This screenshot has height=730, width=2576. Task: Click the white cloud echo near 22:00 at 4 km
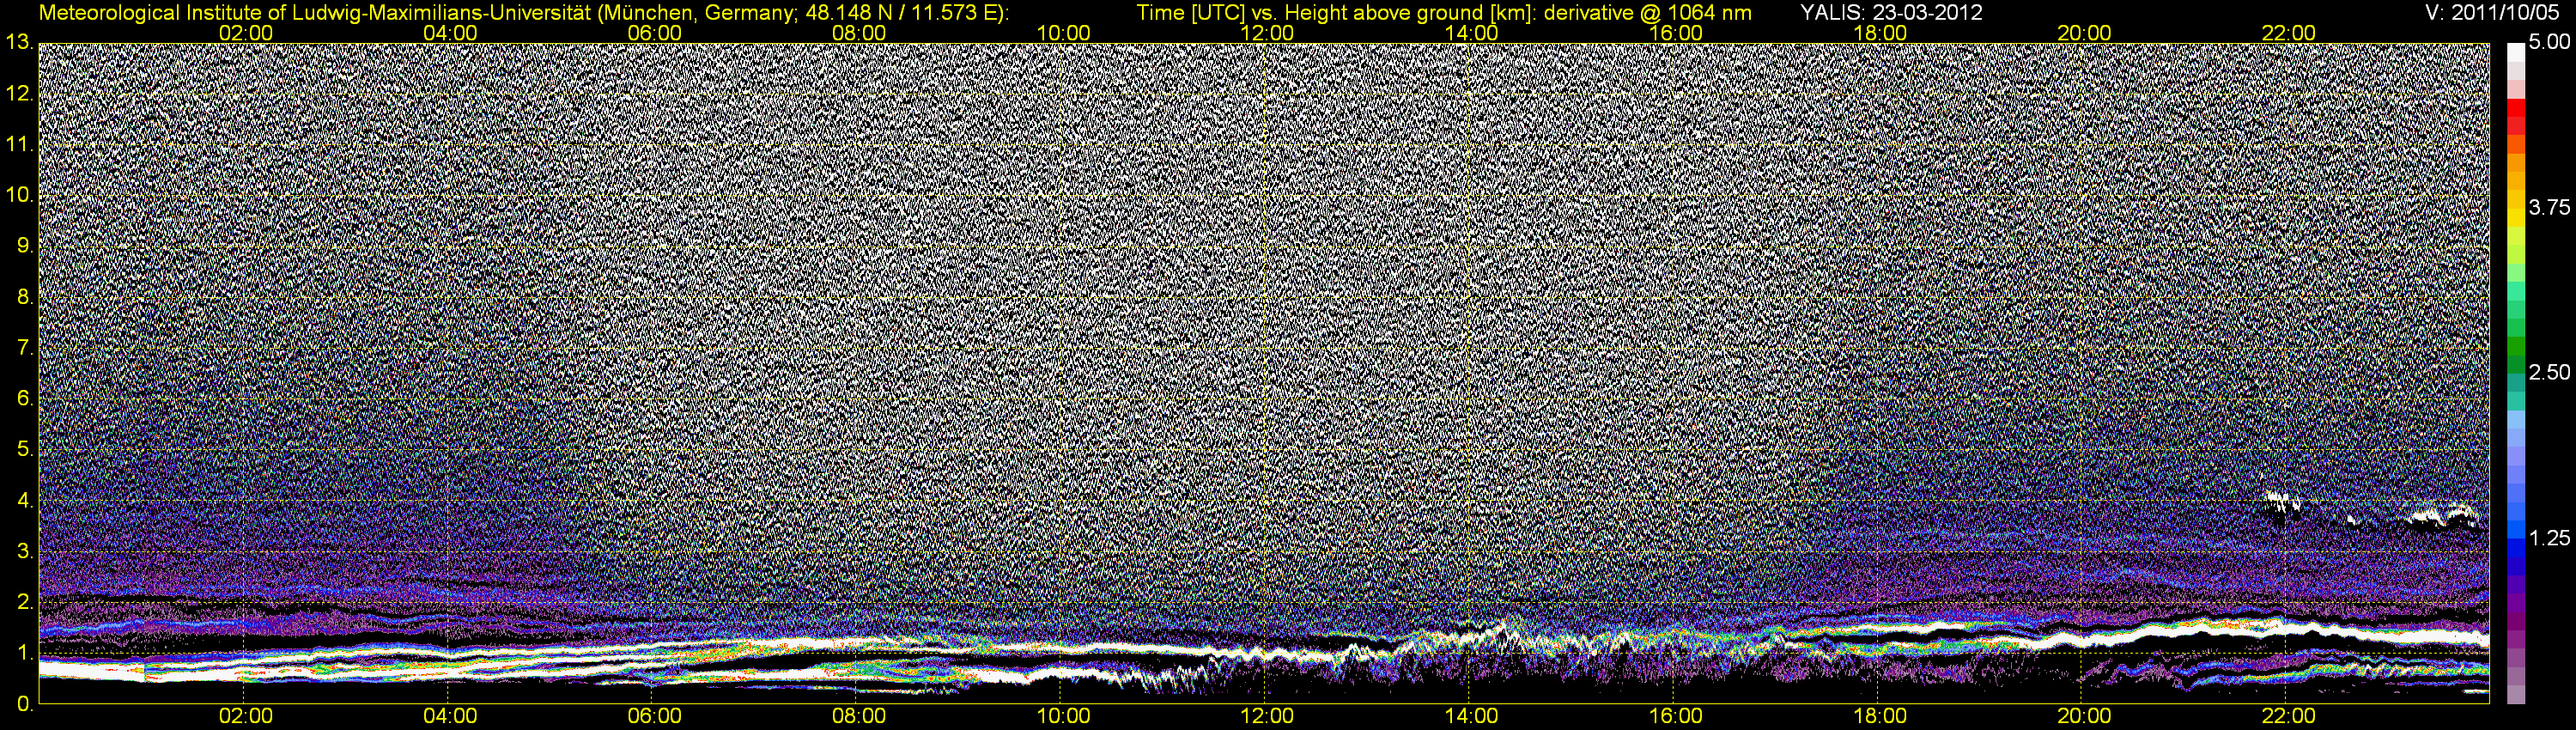2282,504
